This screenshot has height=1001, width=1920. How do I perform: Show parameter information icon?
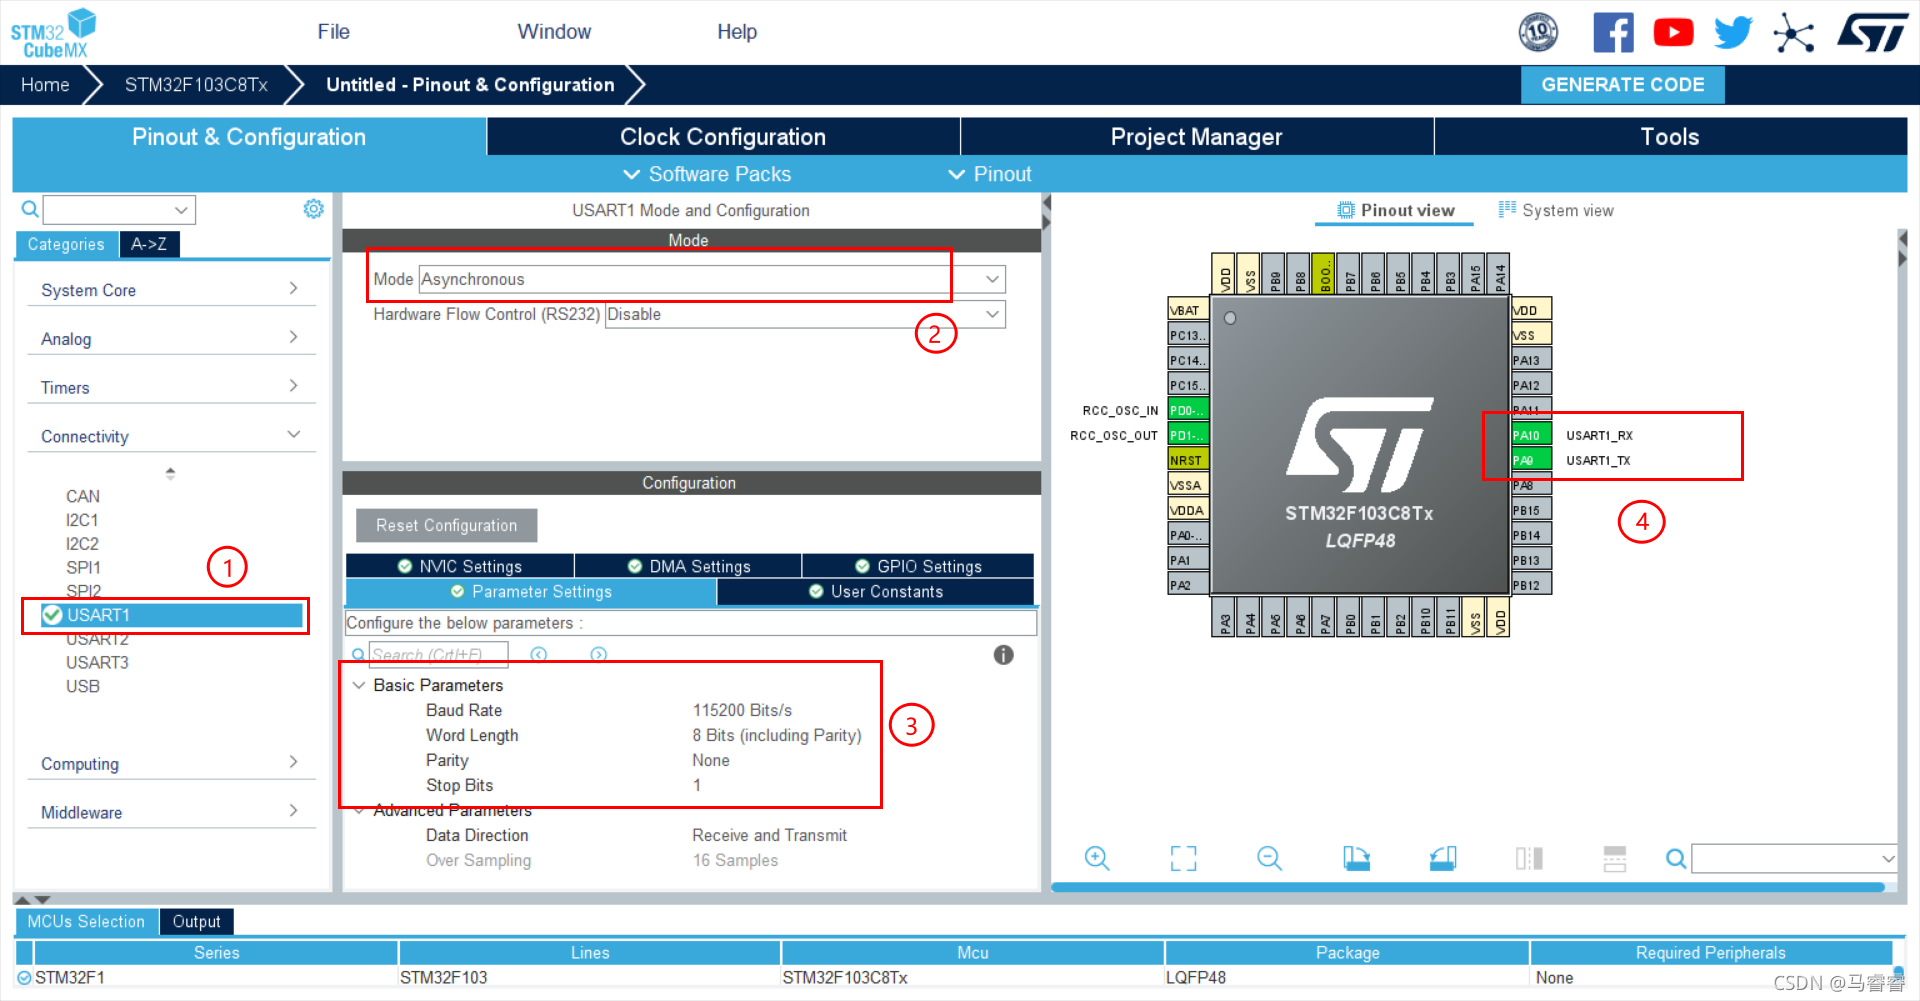(x=1004, y=655)
